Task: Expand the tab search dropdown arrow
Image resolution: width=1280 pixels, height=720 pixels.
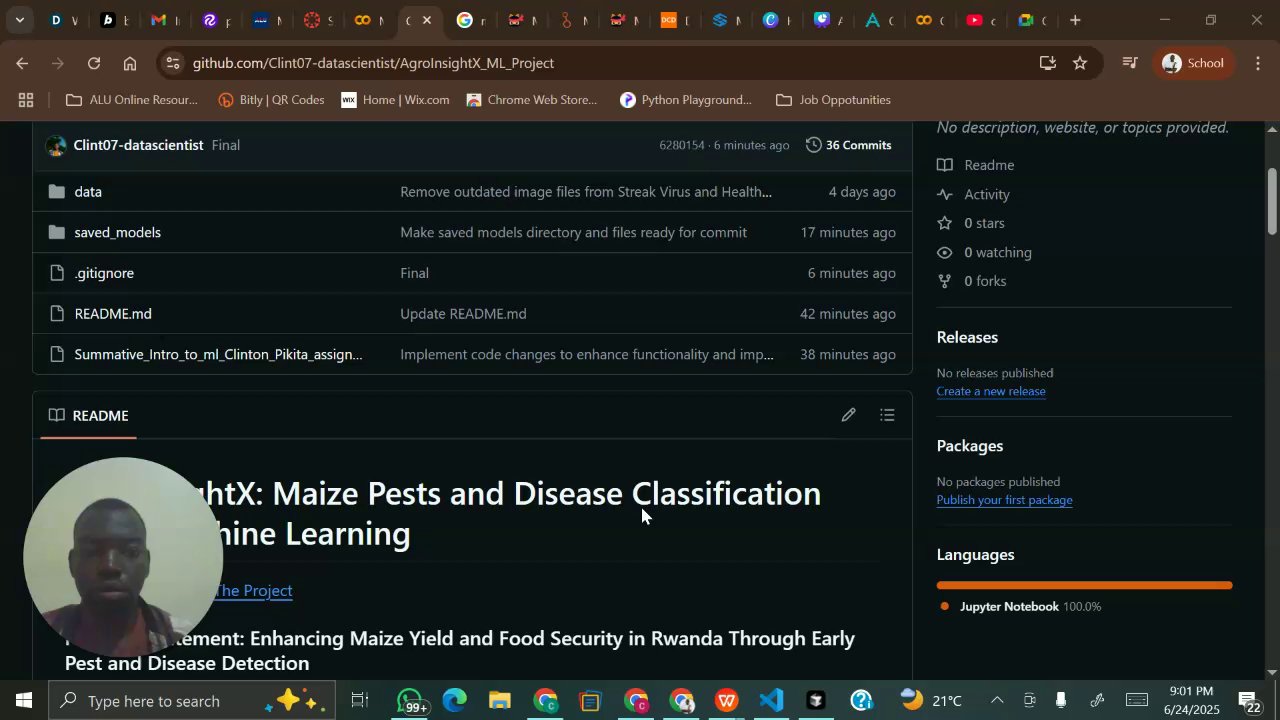Action: point(19,20)
